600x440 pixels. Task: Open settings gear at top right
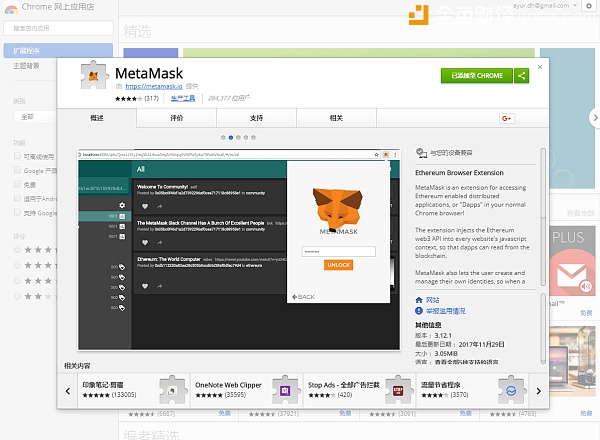point(589,6)
